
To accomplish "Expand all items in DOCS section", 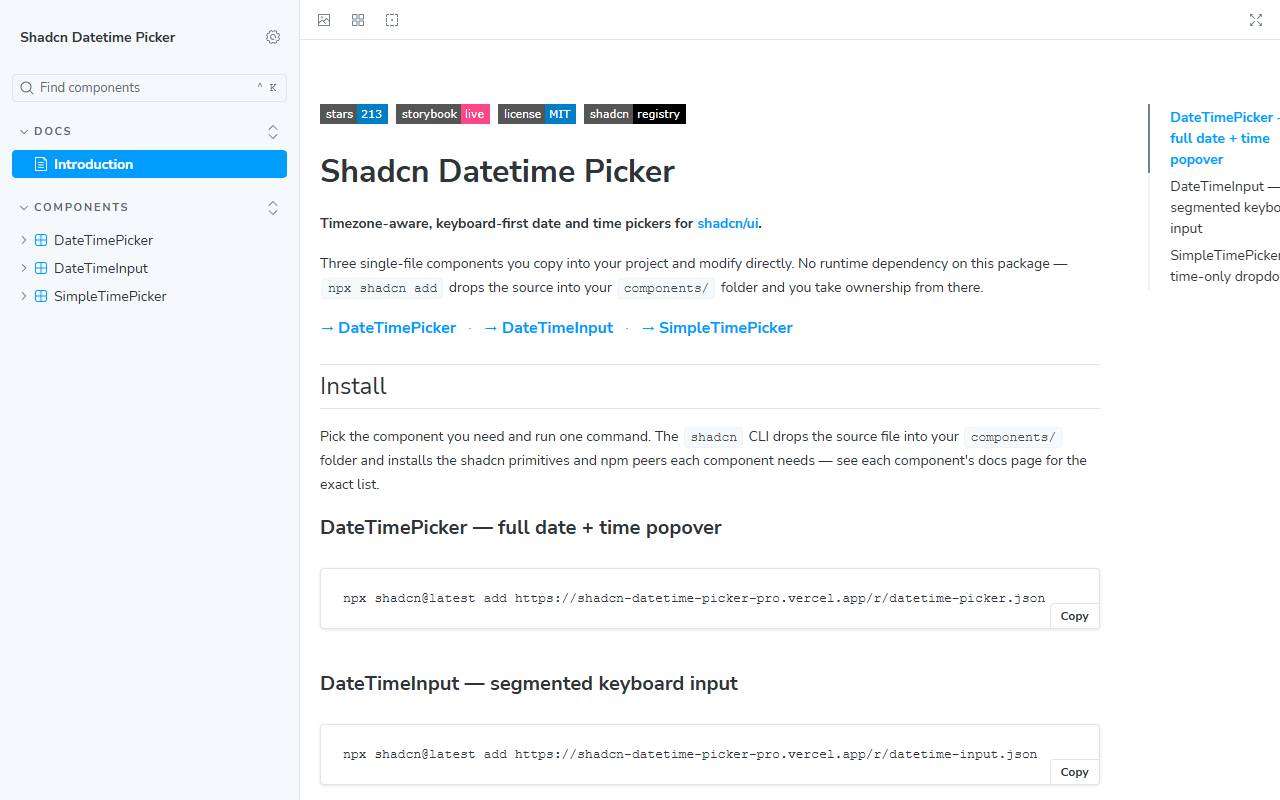I will pos(273,131).
